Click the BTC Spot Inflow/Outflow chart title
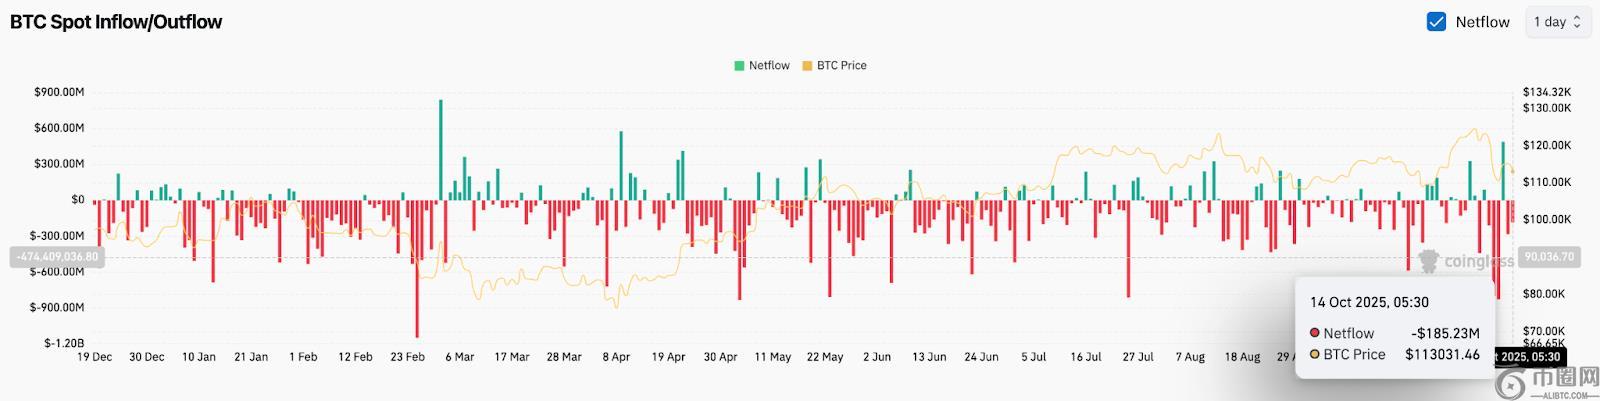 click(x=116, y=22)
